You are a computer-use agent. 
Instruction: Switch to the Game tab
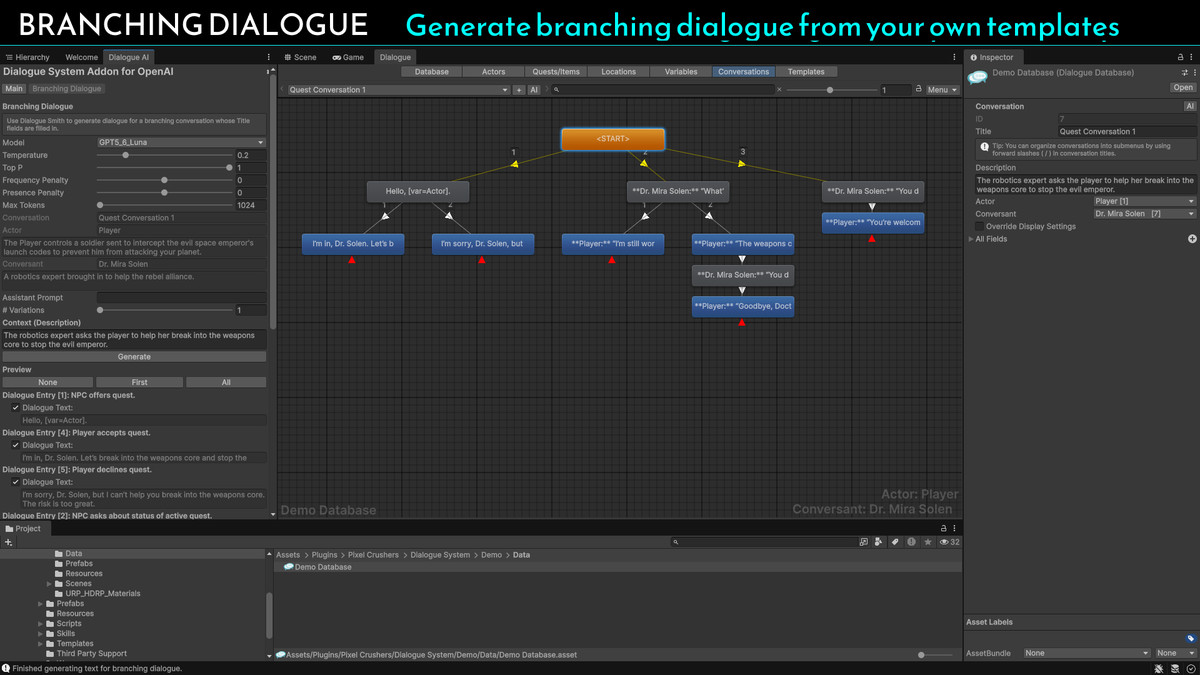click(x=348, y=58)
